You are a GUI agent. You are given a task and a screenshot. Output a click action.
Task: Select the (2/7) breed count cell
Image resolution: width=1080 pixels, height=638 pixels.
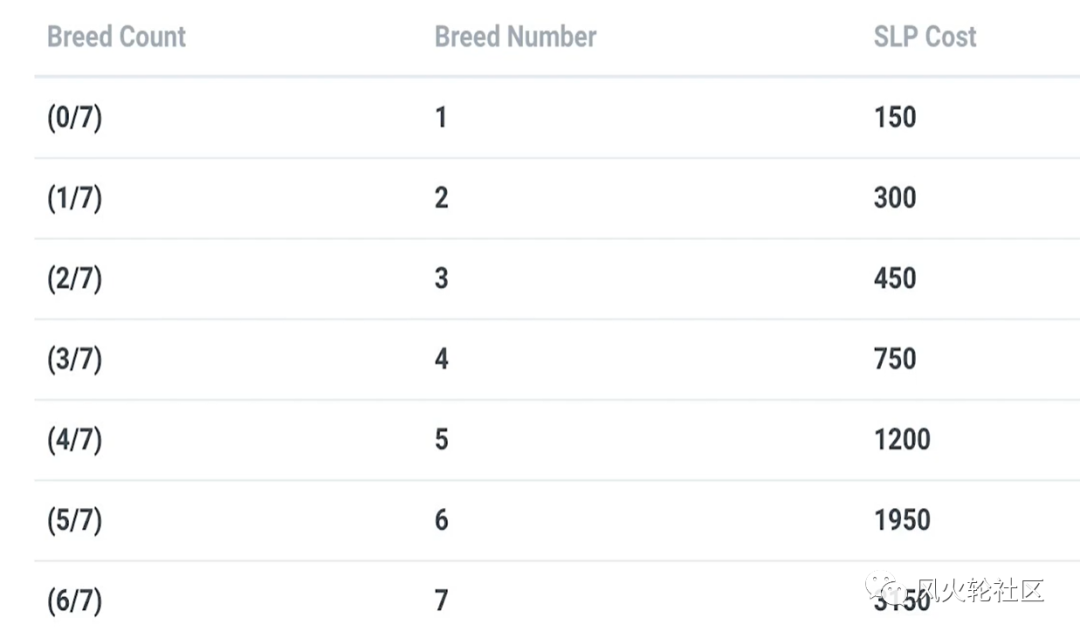pyautogui.click(x=74, y=278)
